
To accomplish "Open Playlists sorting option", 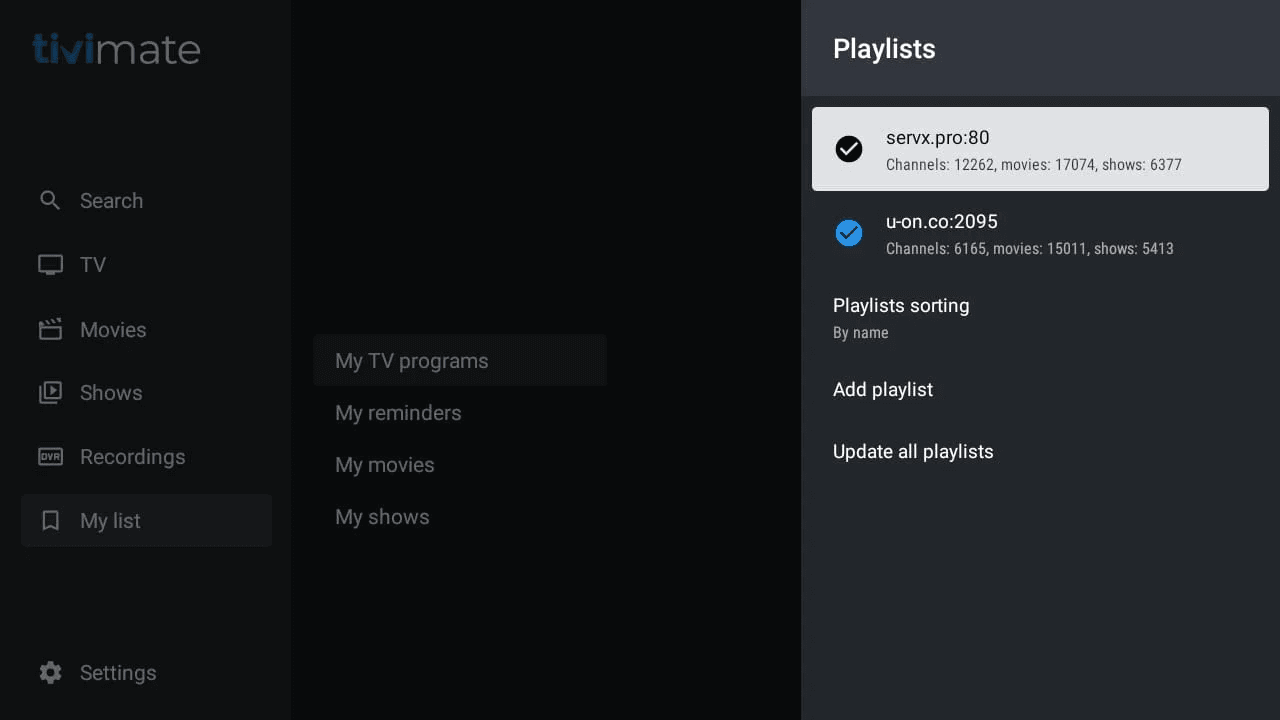I will click(901, 306).
